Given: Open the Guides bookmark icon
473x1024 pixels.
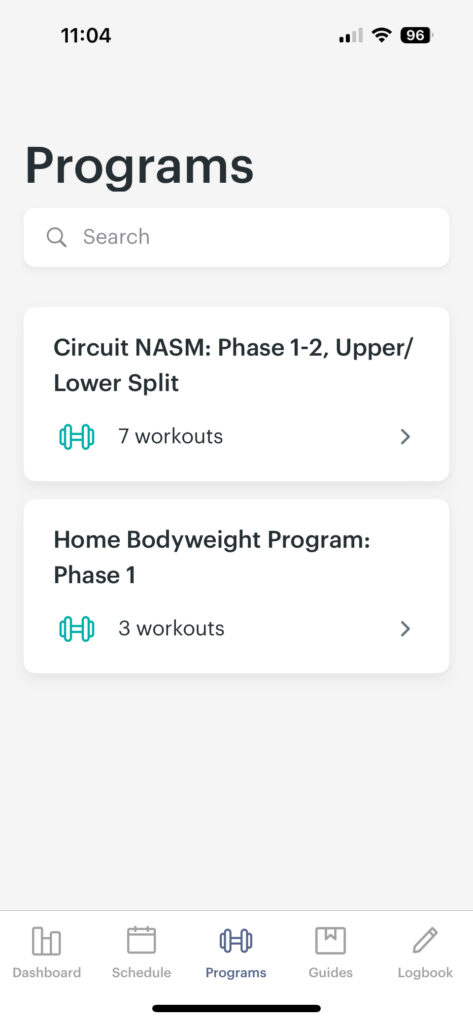Looking at the screenshot, I should tap(331, 941).
